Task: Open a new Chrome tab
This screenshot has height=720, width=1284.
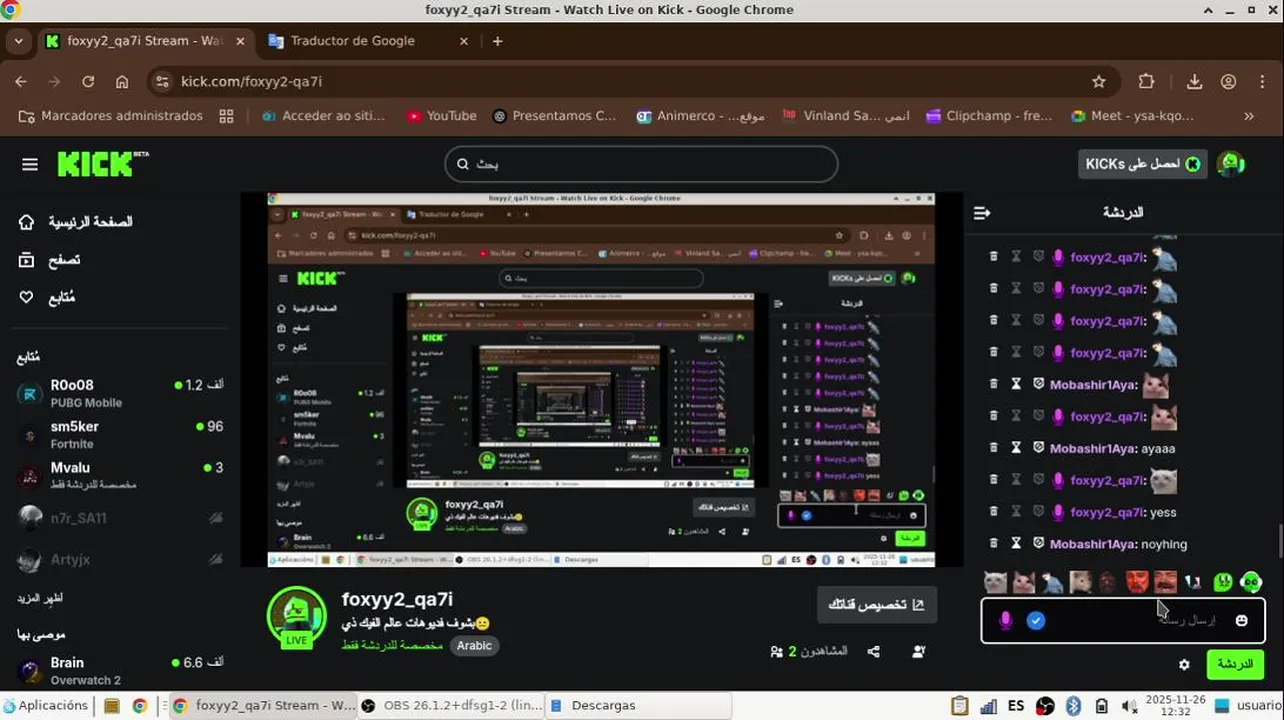Action: [x=498, y=41]
